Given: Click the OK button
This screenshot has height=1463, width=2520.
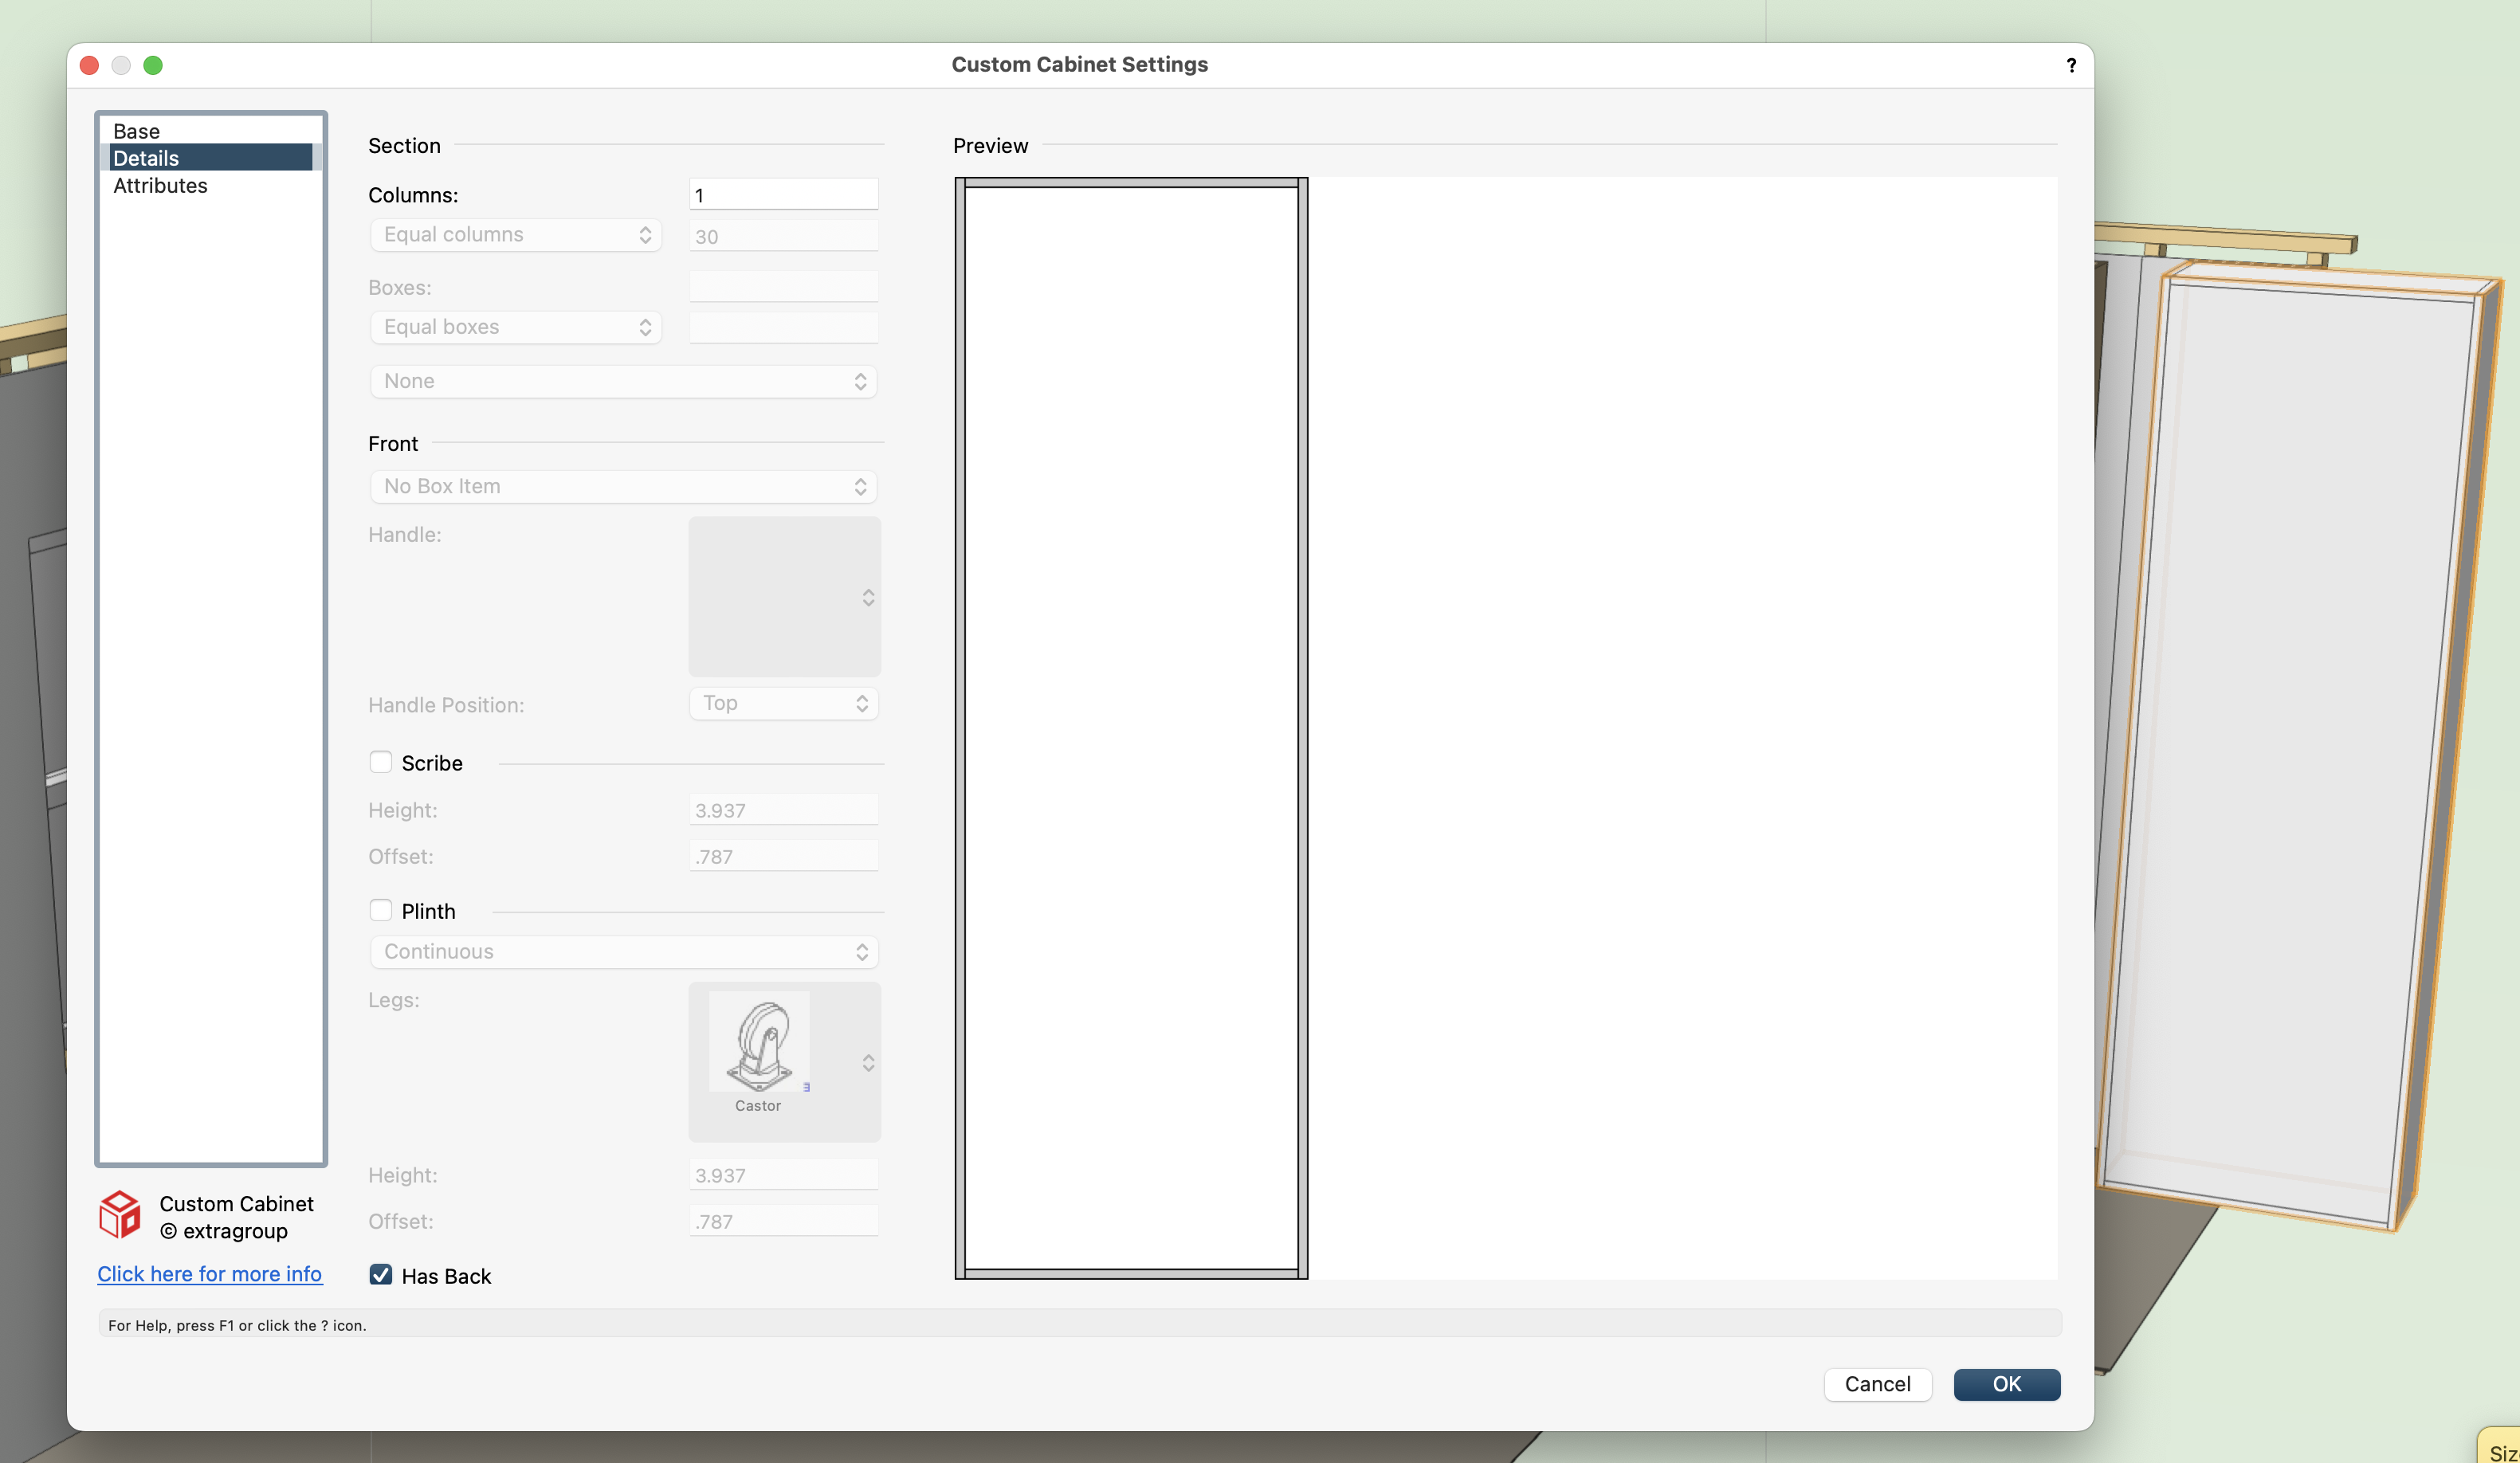Looking at the screenshot, I should click(2006, 1384).
